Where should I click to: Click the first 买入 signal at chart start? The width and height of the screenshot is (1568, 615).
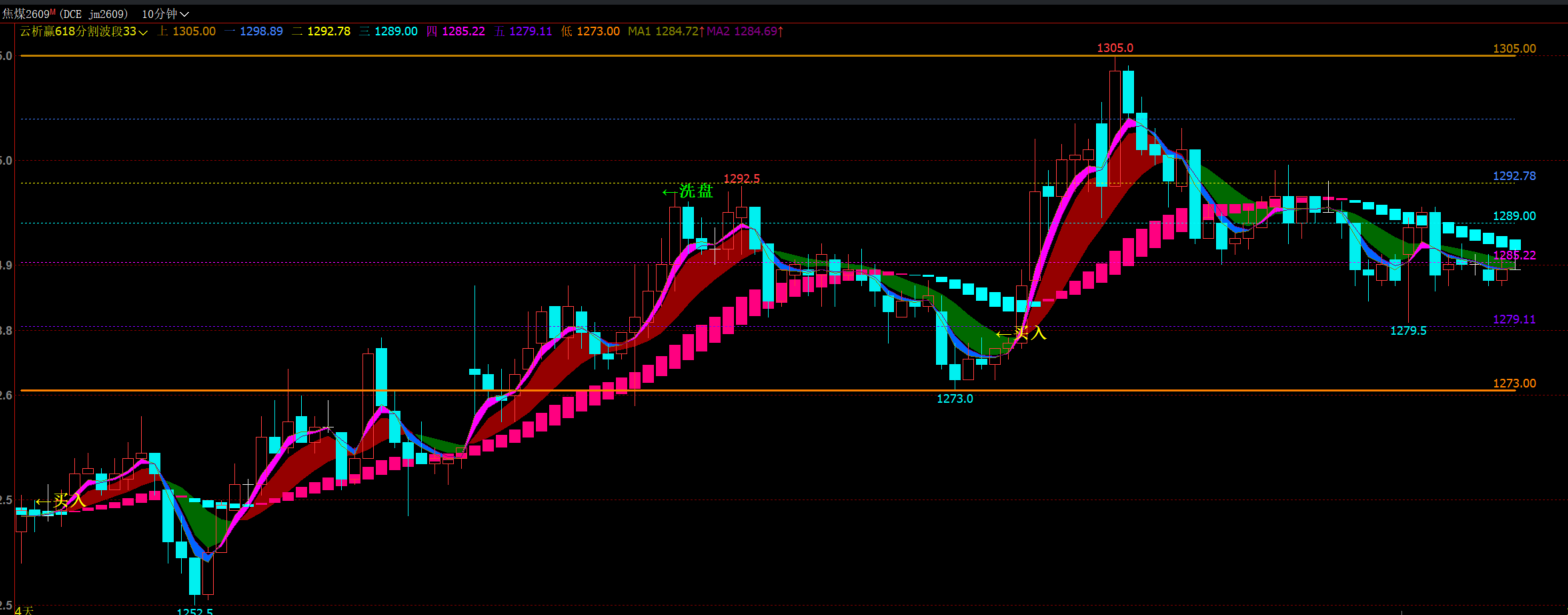pos(60,500)
